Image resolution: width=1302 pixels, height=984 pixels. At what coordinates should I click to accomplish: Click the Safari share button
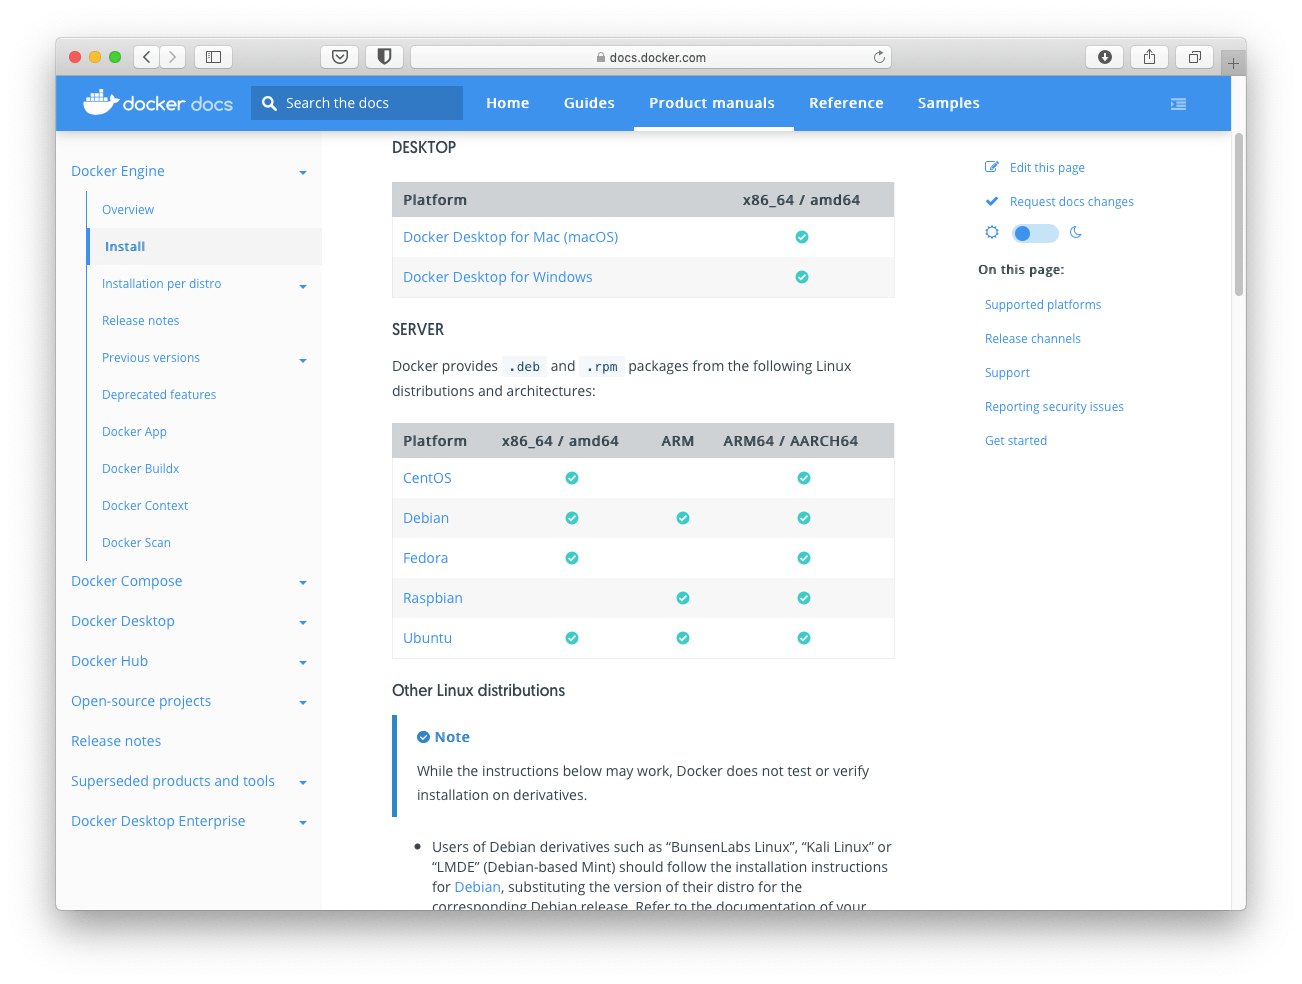coord(1149,57)
